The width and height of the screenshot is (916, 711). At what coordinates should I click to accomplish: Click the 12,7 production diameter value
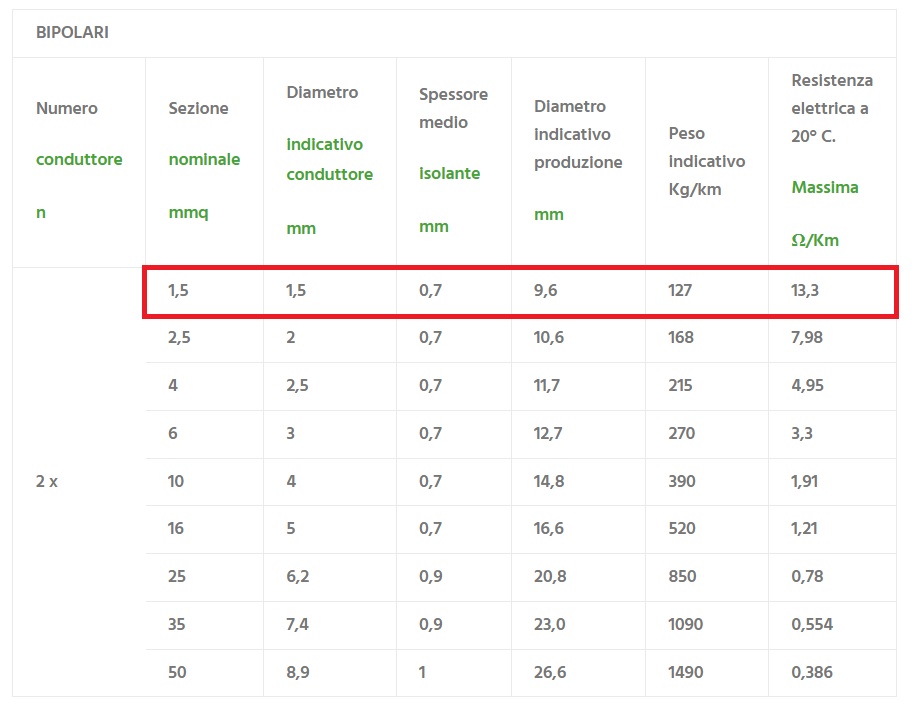pyautogui.click(x=549, y=433)
